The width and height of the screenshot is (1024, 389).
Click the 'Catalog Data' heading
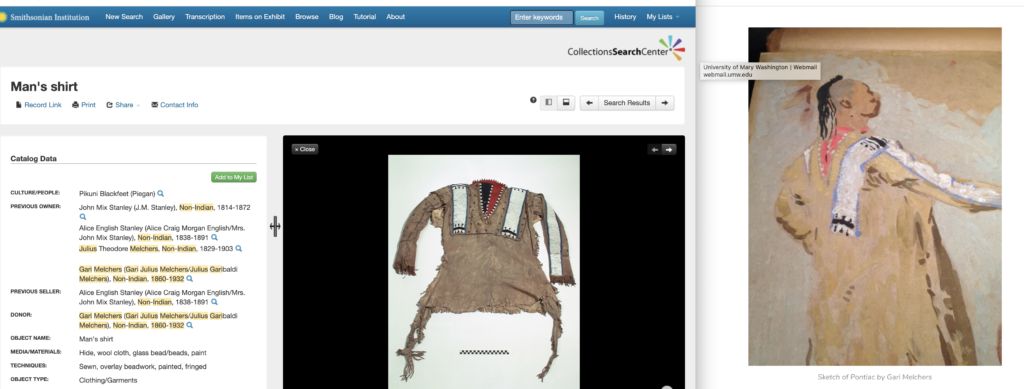coord(33,159)
